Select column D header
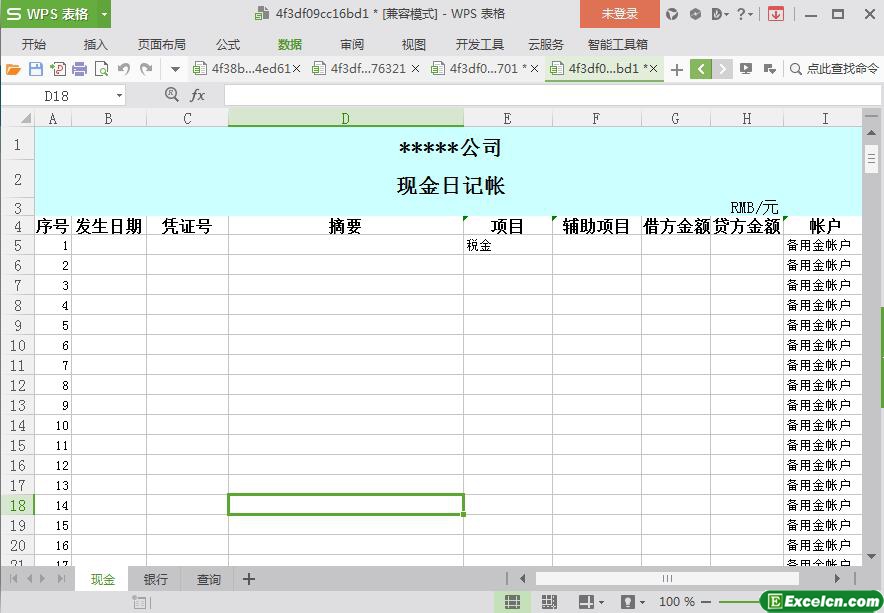Screen dimensions: 884x613 point(345,118)
